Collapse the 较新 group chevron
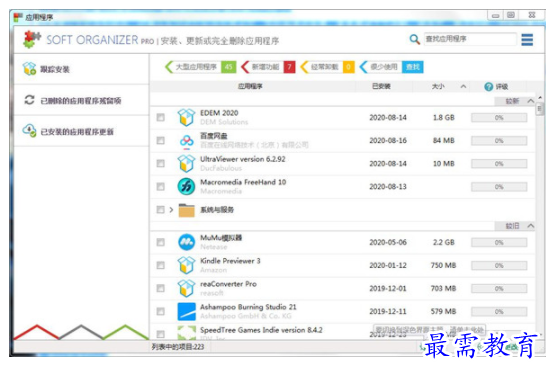This screenshot has width=546, height=377. (531, 101)
